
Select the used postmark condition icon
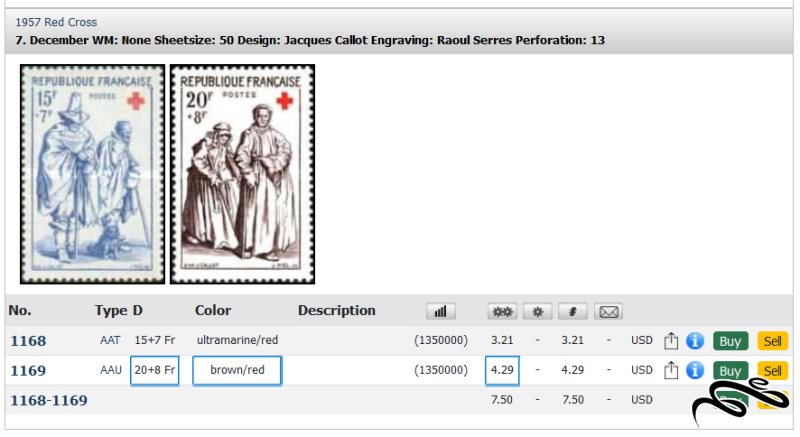pos(572,312)
